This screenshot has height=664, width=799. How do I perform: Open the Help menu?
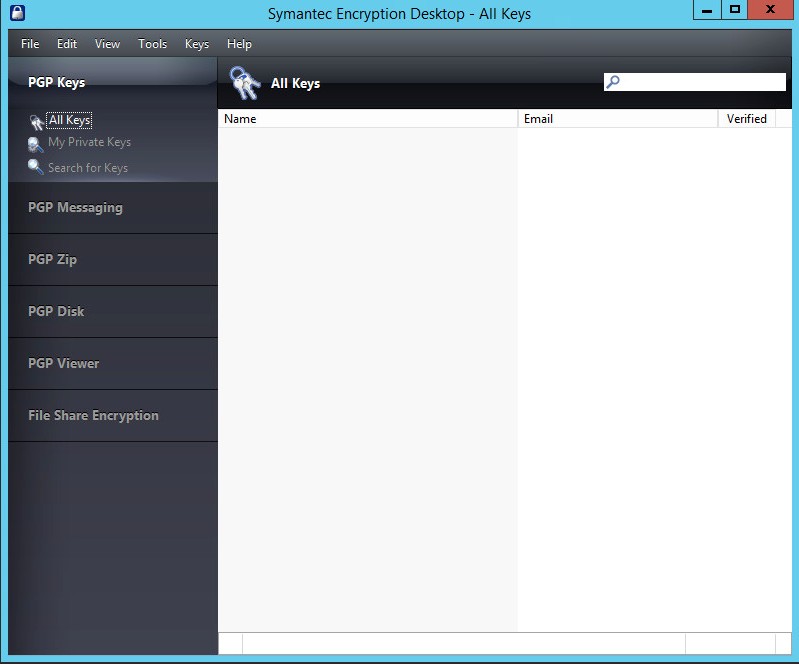[x=239, y=44]
